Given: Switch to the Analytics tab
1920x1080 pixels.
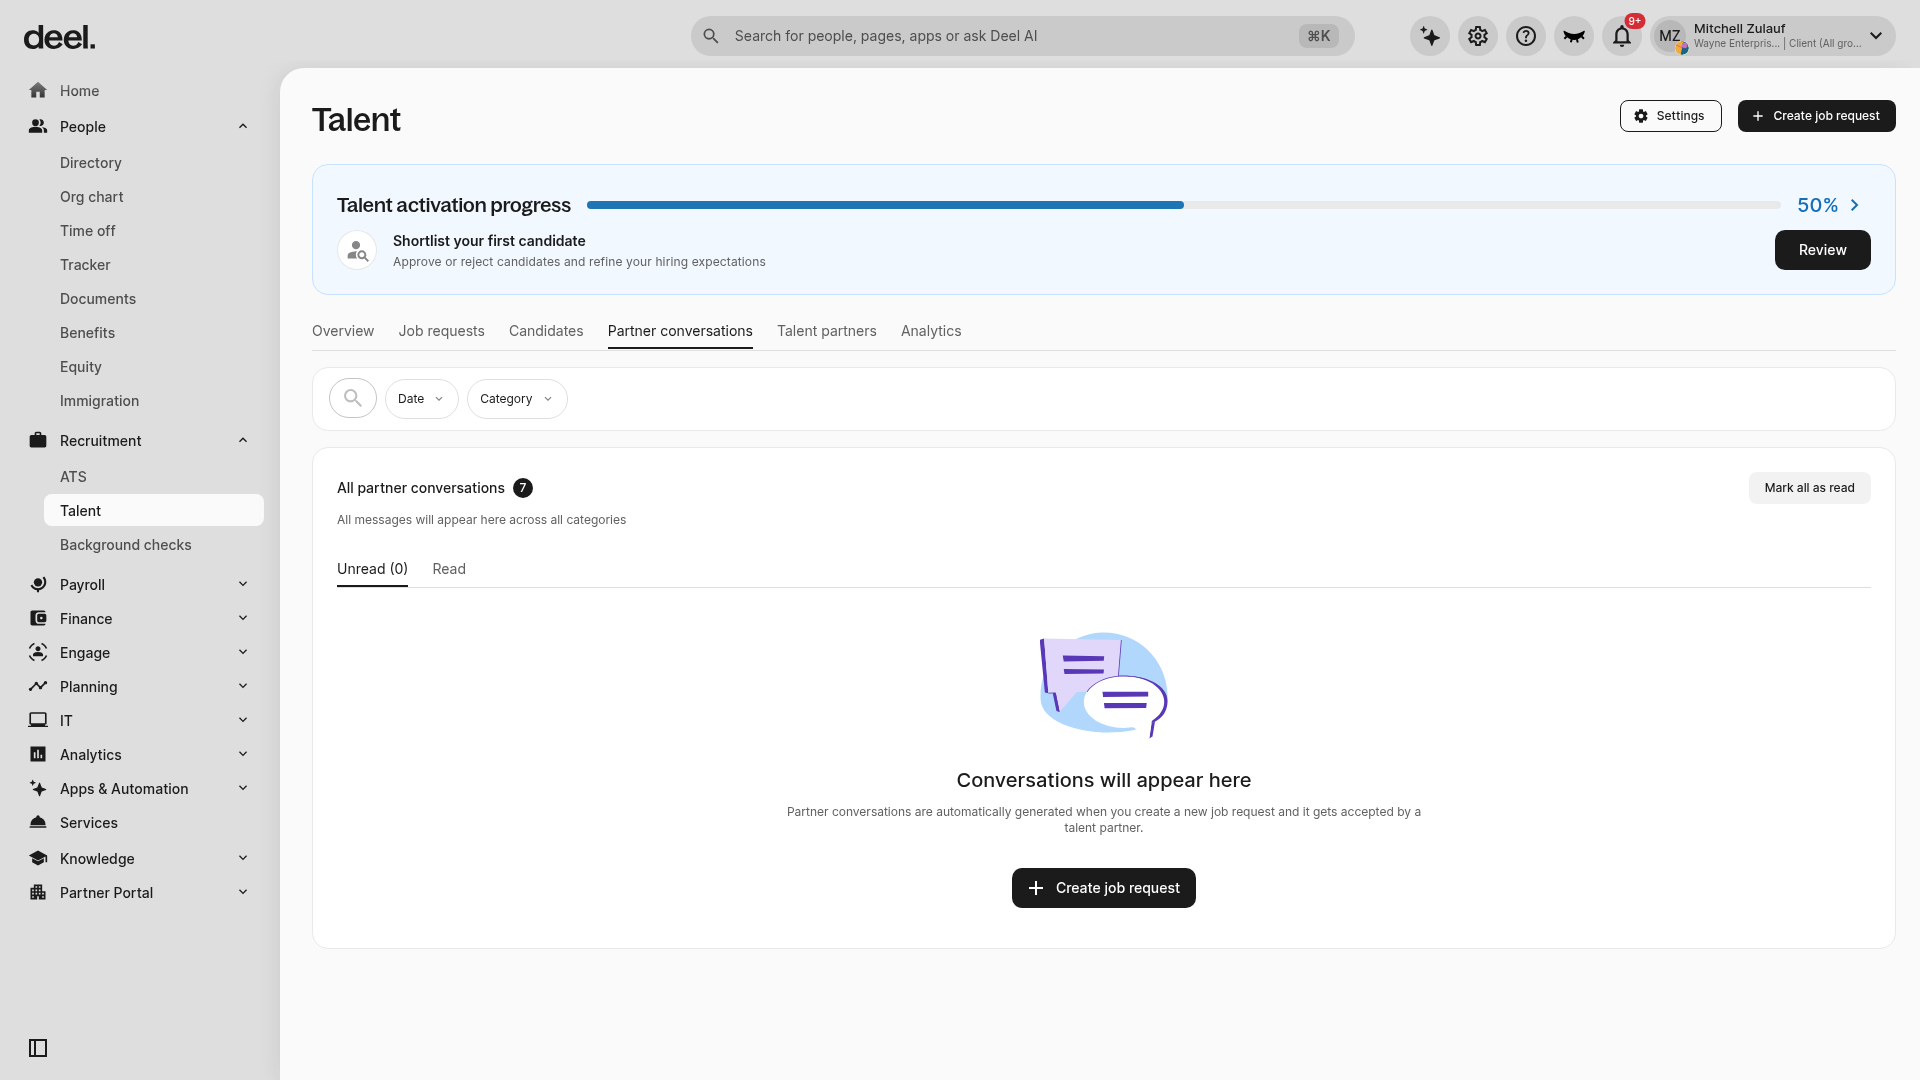Looking at the screenshot, I should pos(931,331).
